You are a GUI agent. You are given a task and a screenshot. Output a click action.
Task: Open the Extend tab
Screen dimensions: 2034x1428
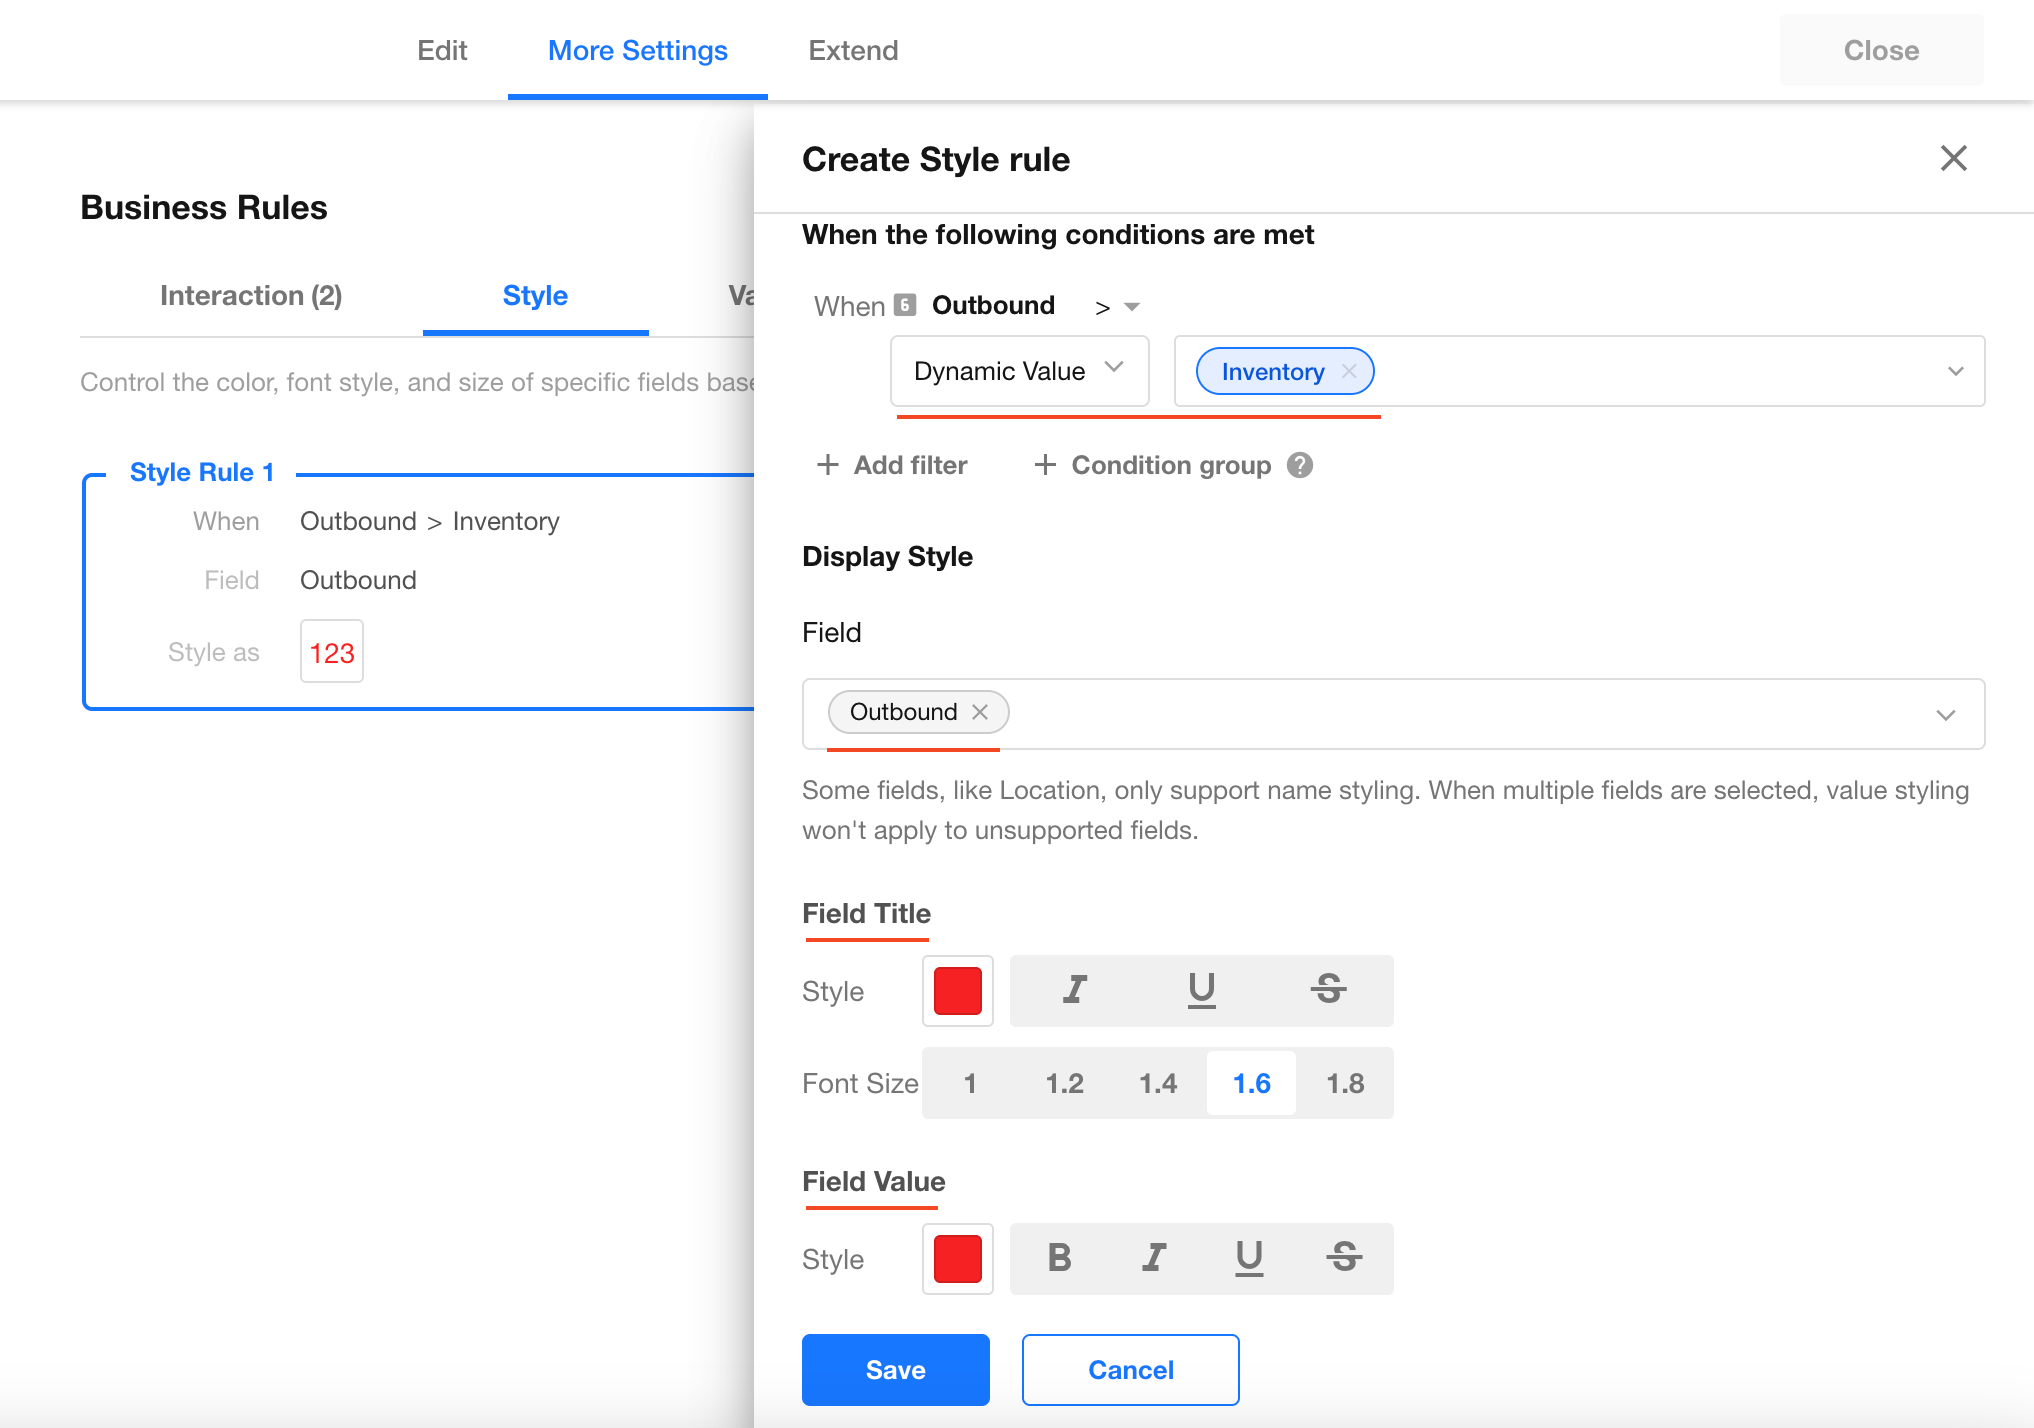point(853,50)
